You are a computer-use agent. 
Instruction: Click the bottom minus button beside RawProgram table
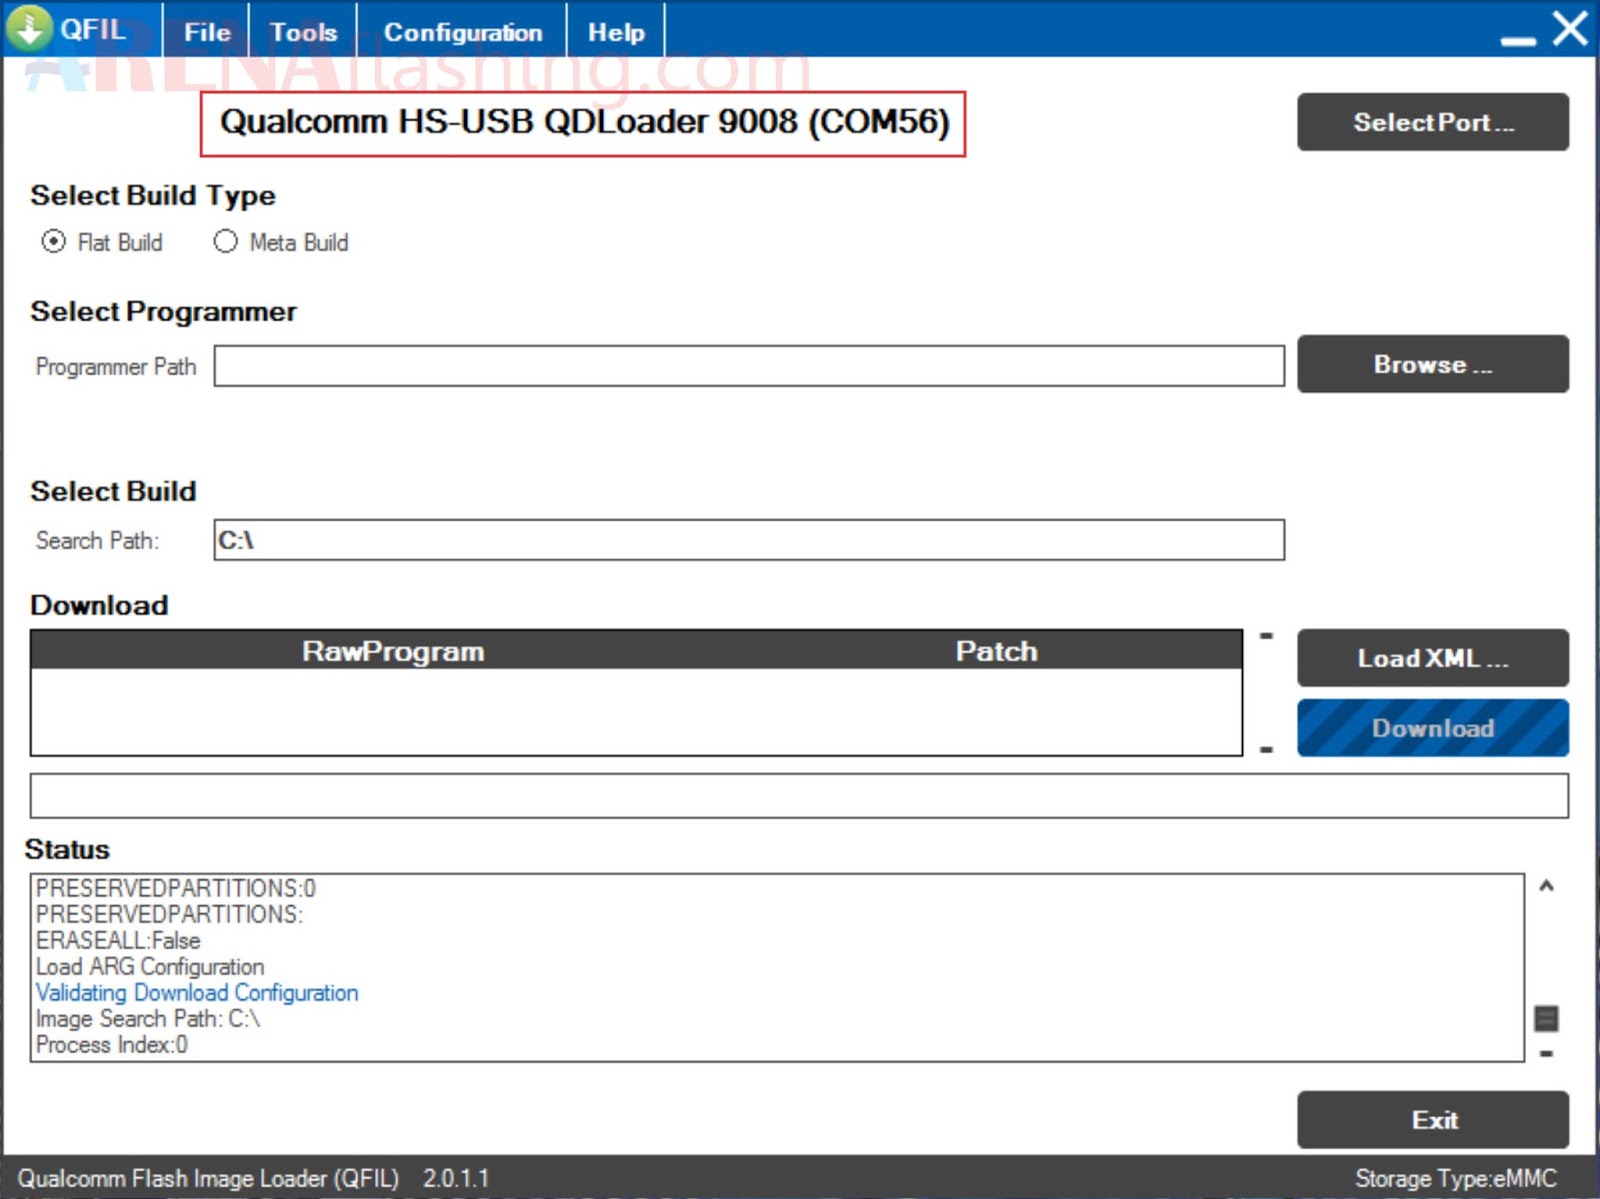1266,749
